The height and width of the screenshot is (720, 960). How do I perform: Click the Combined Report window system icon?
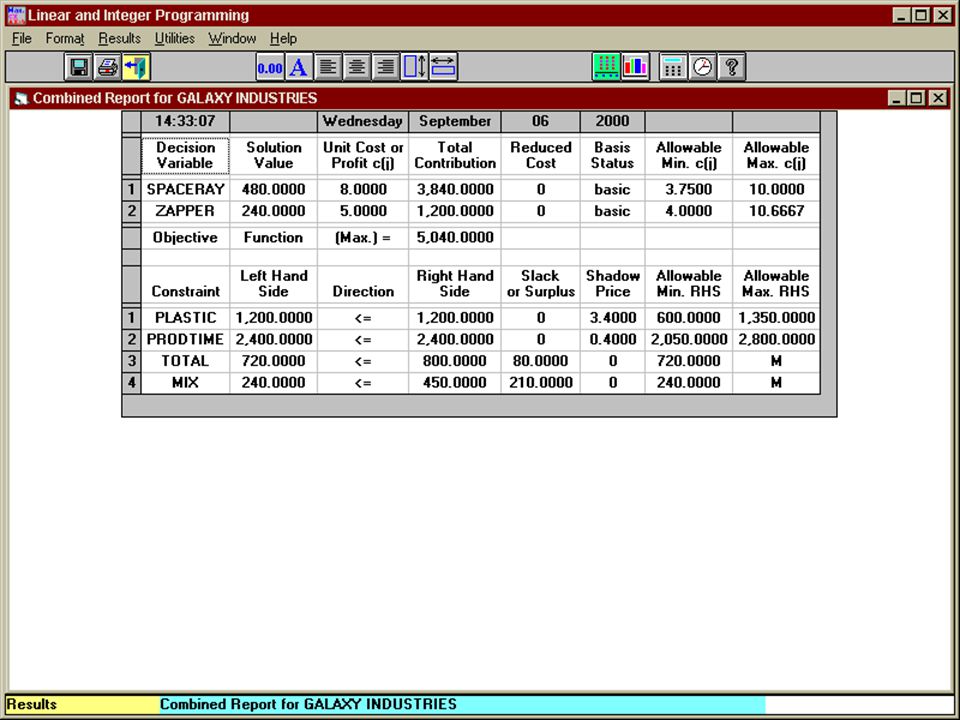coord(21,99)
